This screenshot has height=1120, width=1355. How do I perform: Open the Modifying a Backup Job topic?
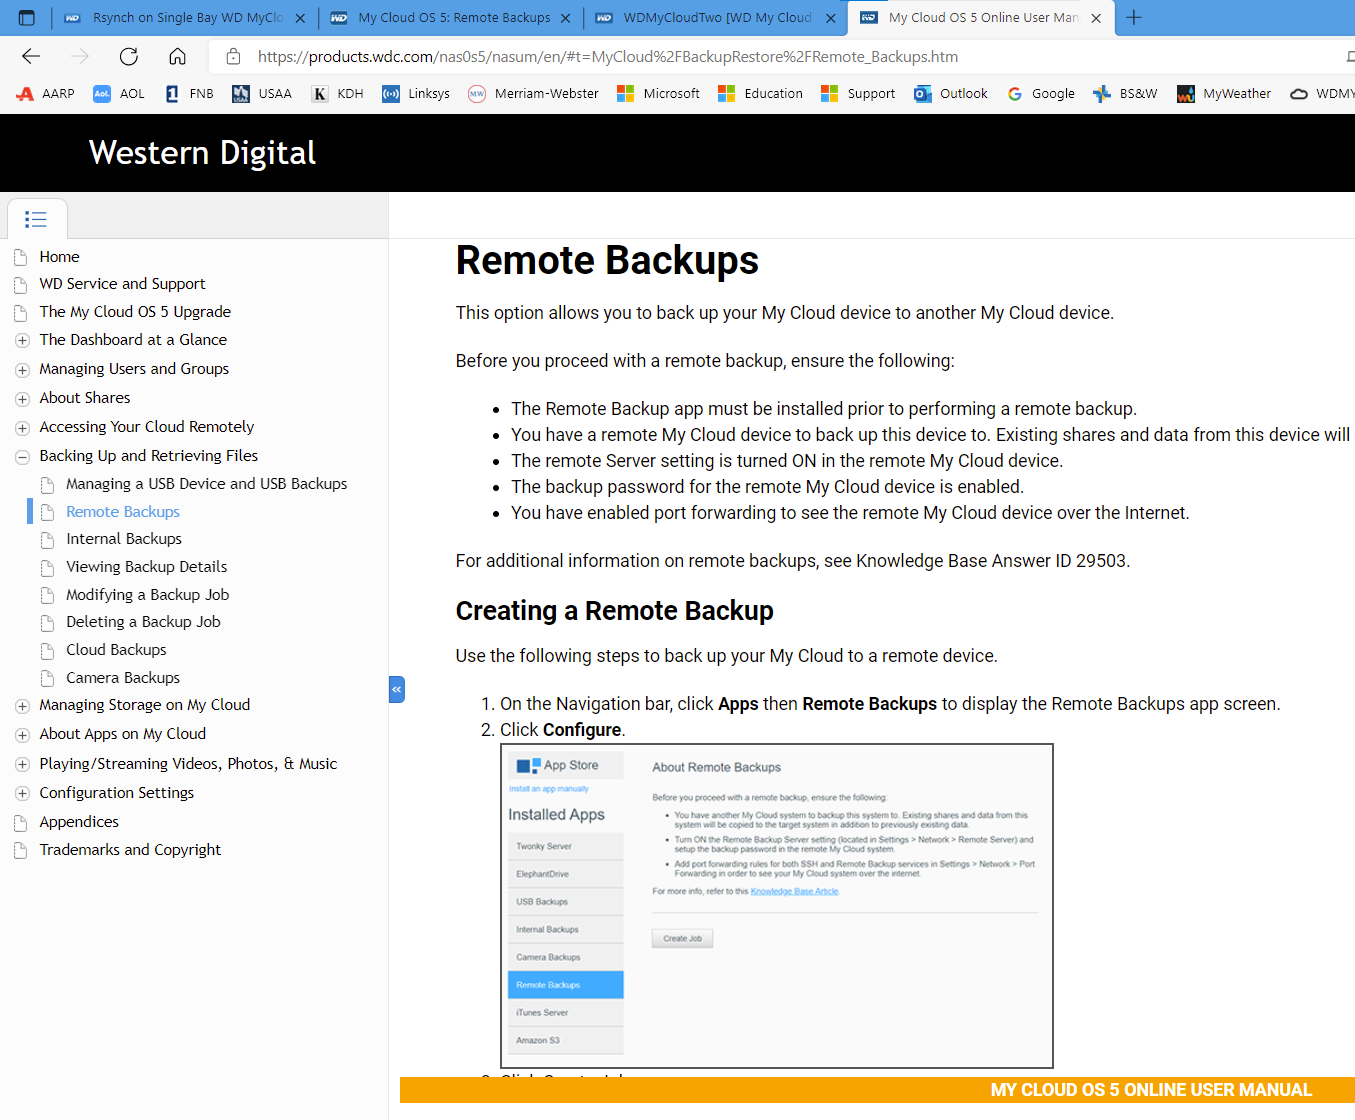(x=147, y=595)
